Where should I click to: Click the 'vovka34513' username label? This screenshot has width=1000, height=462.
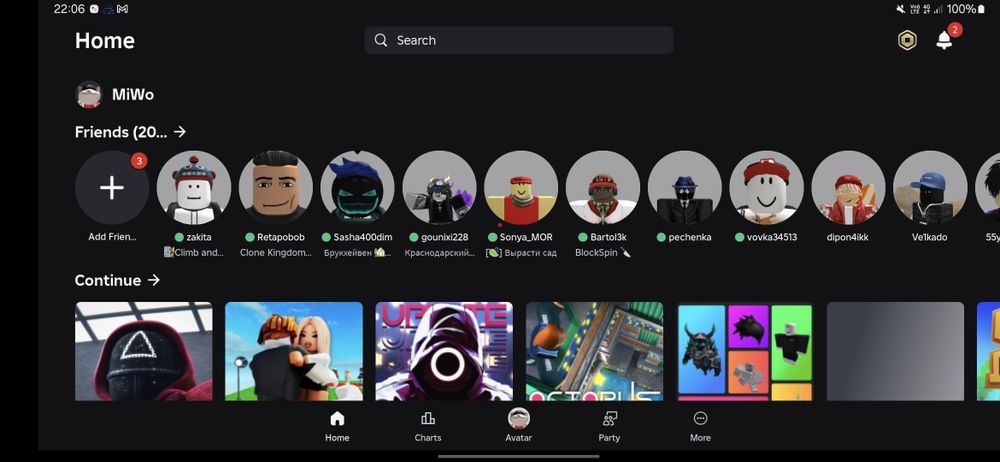[x=772, y=237]
